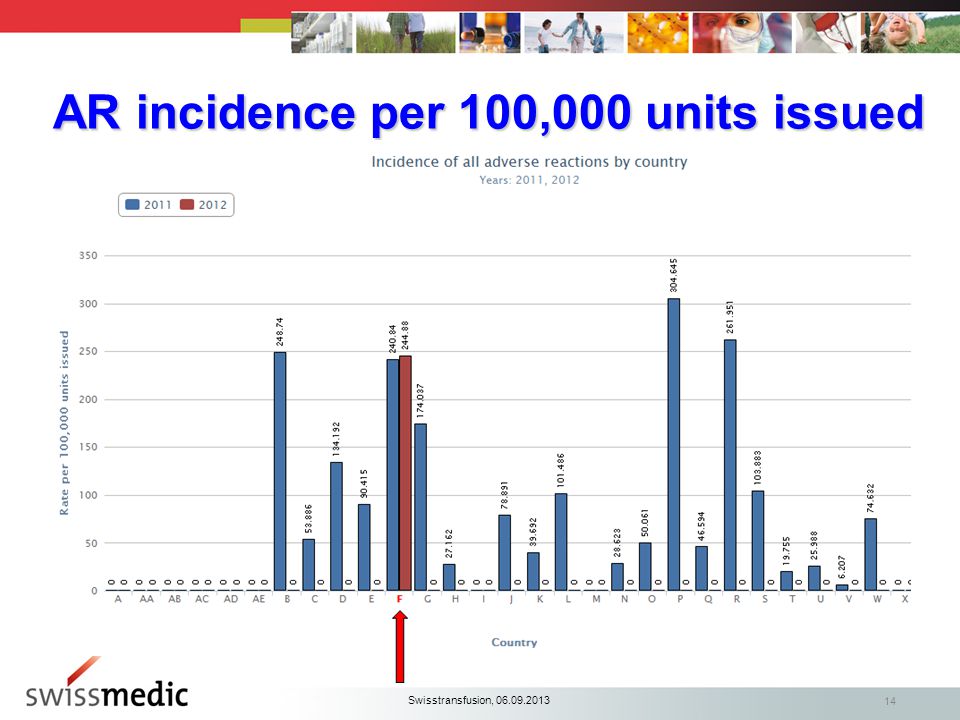Click the x-axis title Country

(514, 642)
